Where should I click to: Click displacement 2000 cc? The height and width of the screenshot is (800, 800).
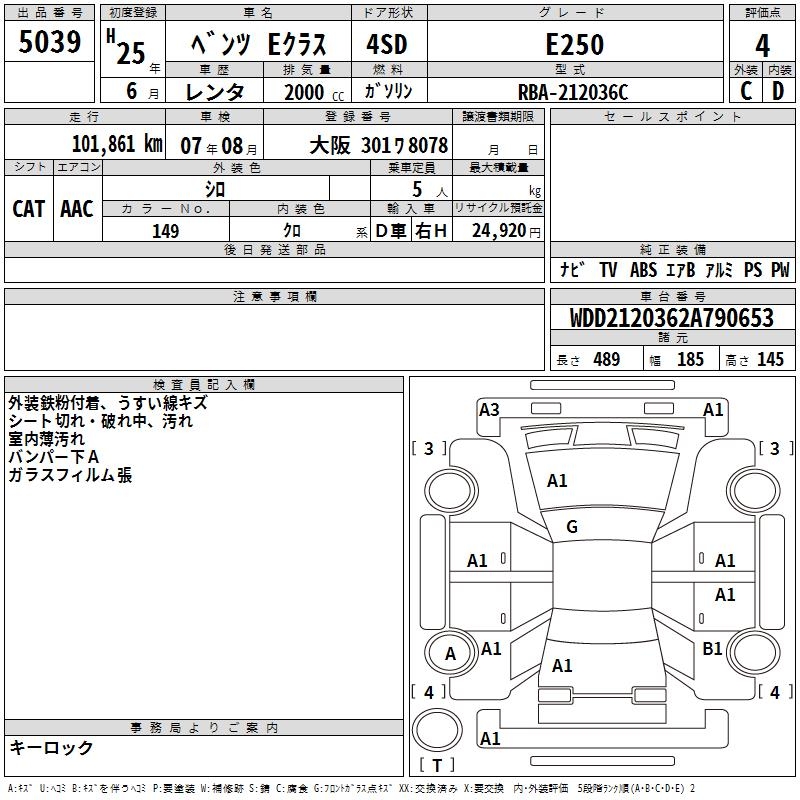click(x=314, y=92)
